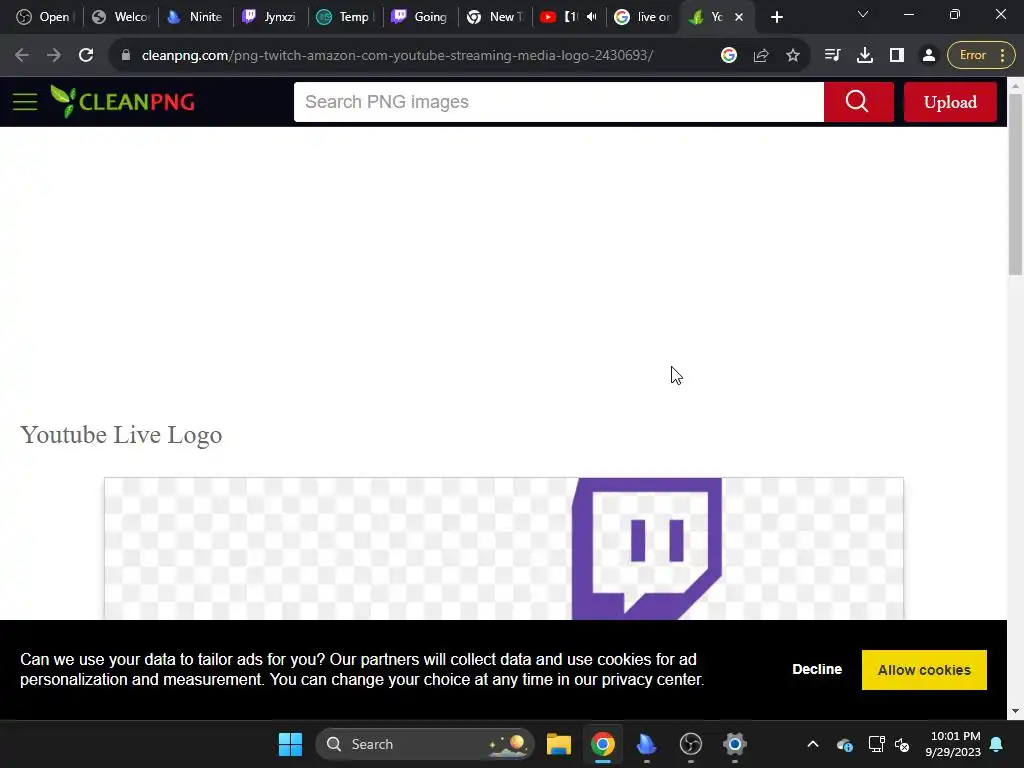Click the taskbar Search box
The width and height of the screenshot is (1024, 768).
pyautogui.click(x=425, y=744)
